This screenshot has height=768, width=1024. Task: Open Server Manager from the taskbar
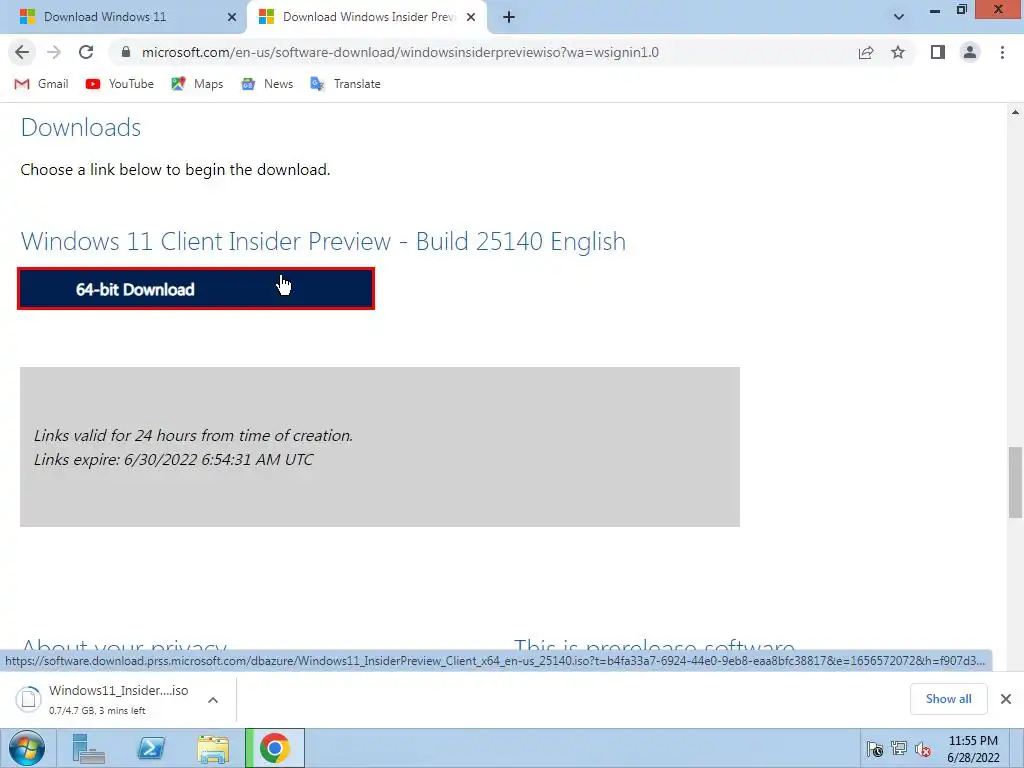coord(88,748)
